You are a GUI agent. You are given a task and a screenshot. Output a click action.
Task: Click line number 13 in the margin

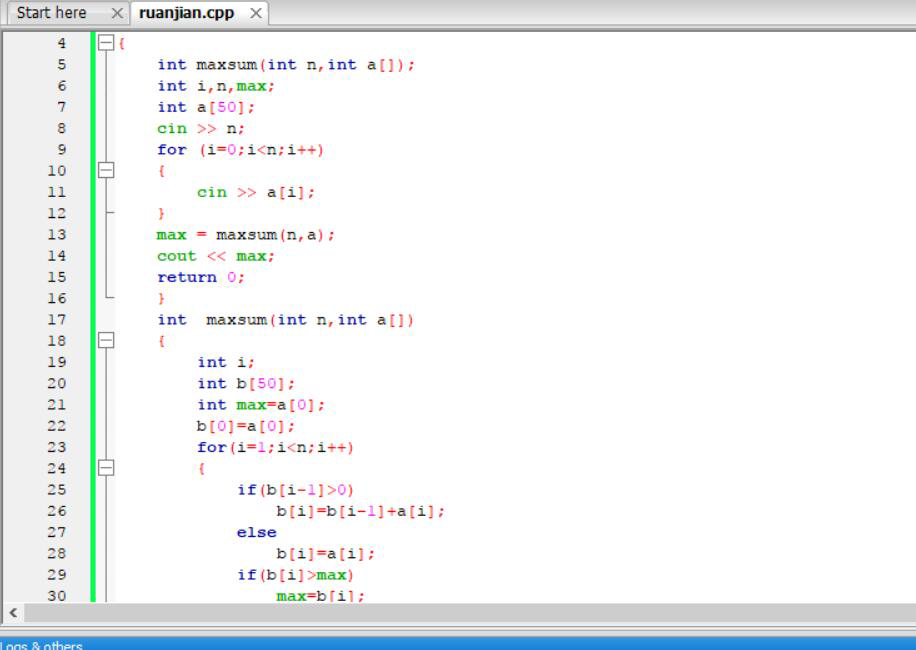(56, 235)
